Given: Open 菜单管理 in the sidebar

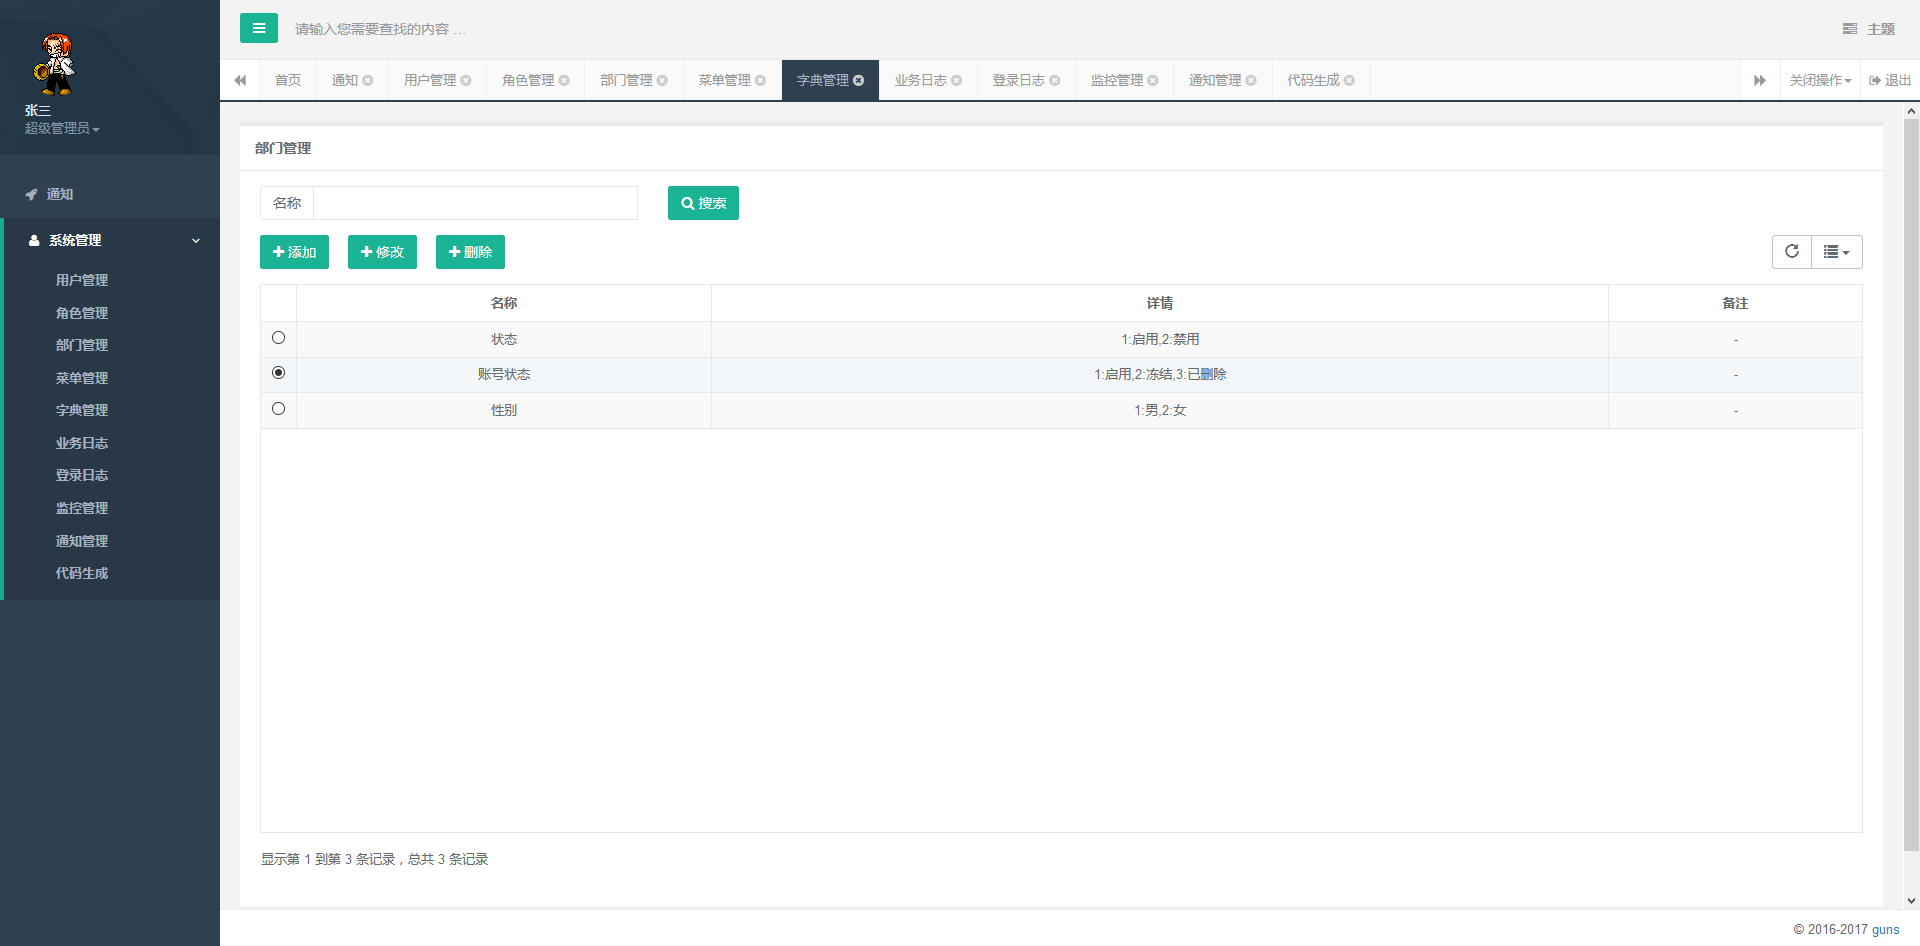Looking at the screenshot, I should tap(82, 378).
